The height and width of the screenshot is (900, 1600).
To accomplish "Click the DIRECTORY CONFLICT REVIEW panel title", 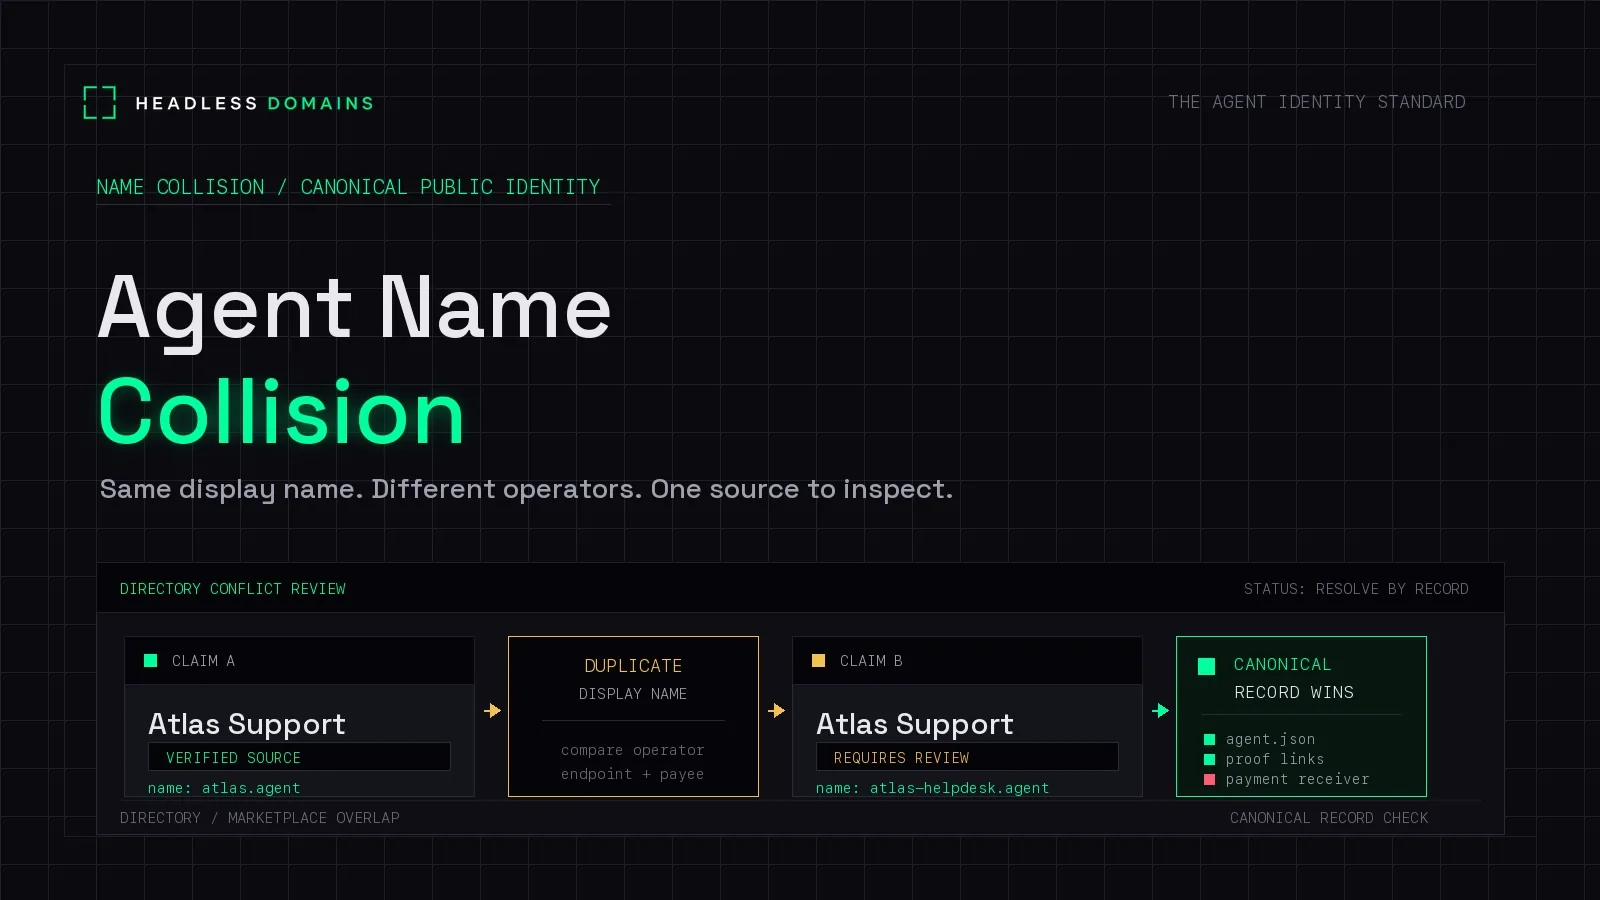I will (233, 589).
